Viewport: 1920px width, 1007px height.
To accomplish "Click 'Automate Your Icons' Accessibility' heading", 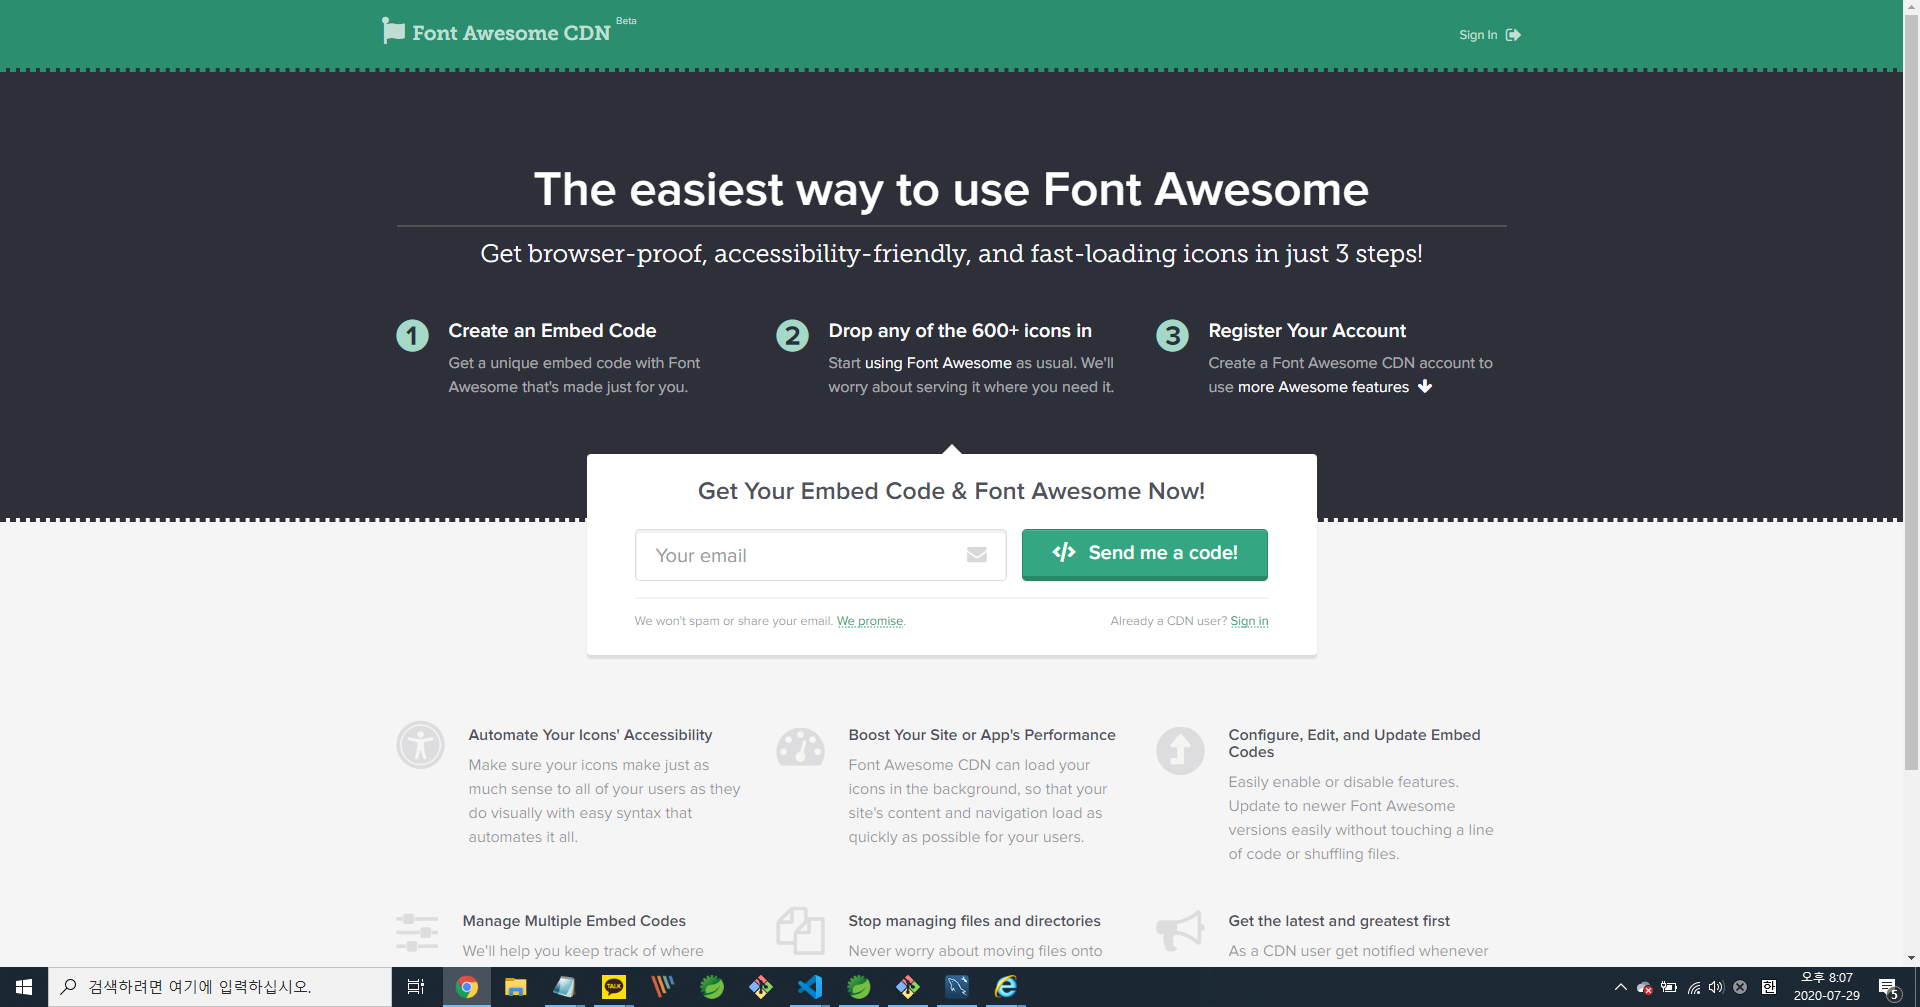I will point(590,735).
